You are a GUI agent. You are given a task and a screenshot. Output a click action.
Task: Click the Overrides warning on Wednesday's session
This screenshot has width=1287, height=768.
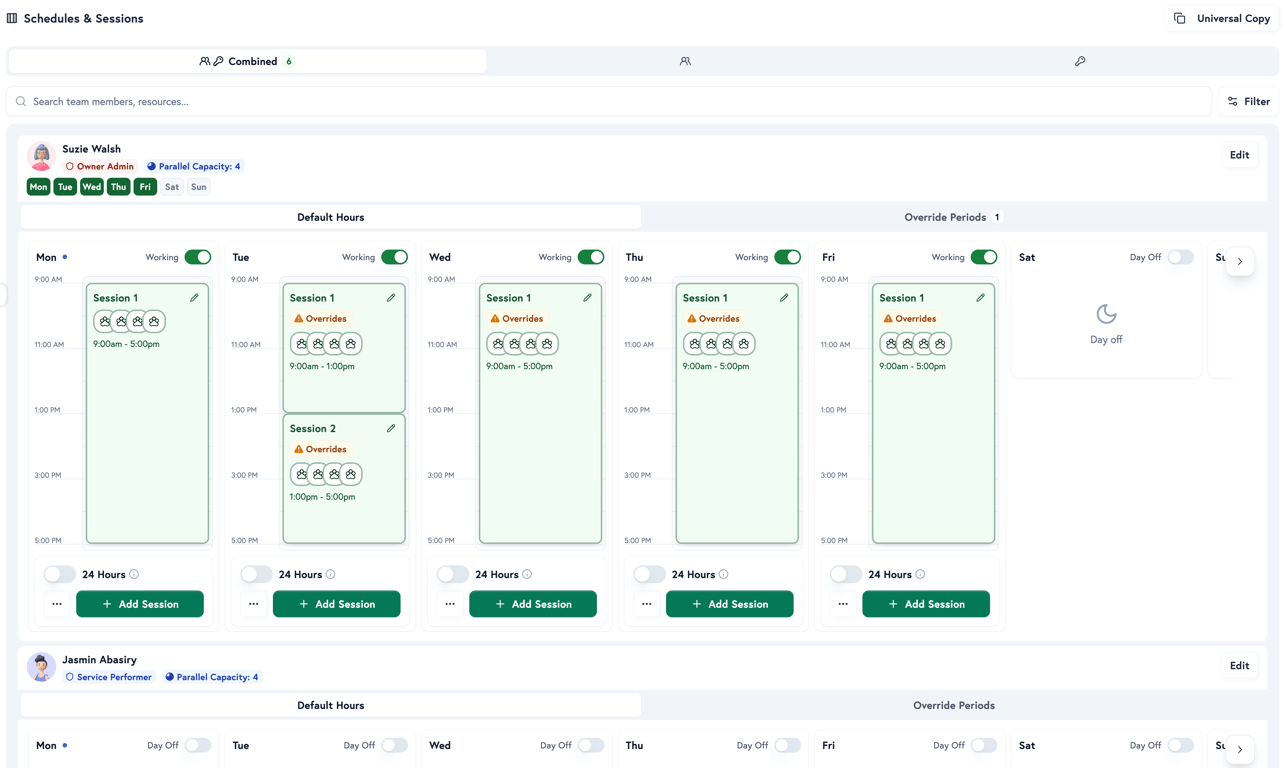pyautogui.click(x=516, y=319)
